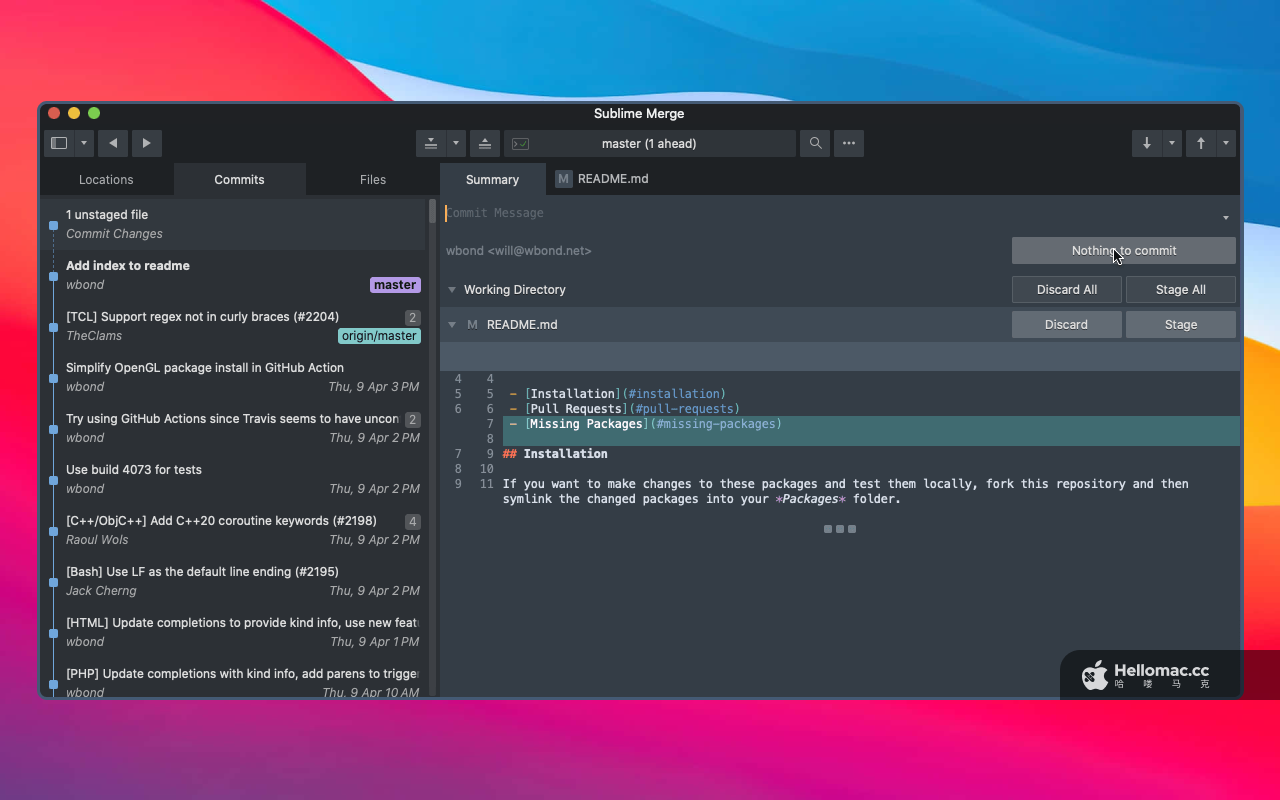The width and height of the screenshot is (1280, 800).
Task: Click the commit list scrollbar
Action: pyautogui.click(x=432, y=211)
